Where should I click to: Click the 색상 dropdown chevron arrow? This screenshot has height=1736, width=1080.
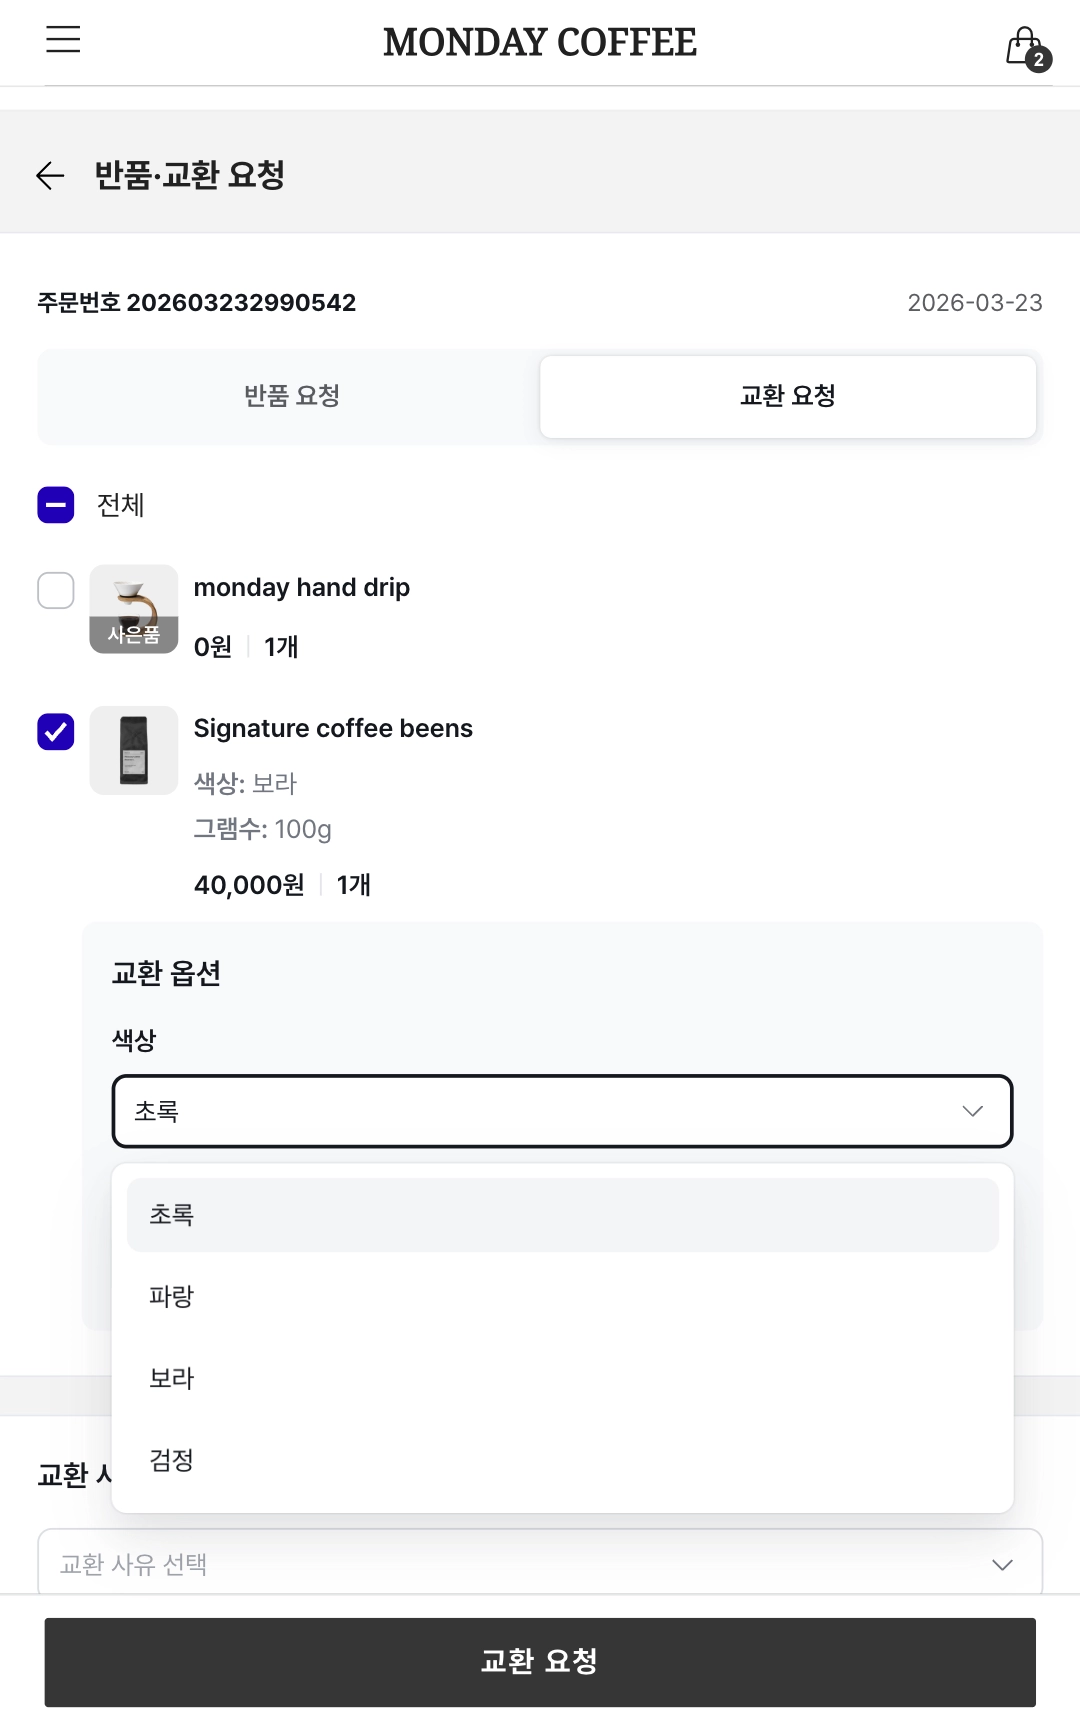click(972, 1111)
